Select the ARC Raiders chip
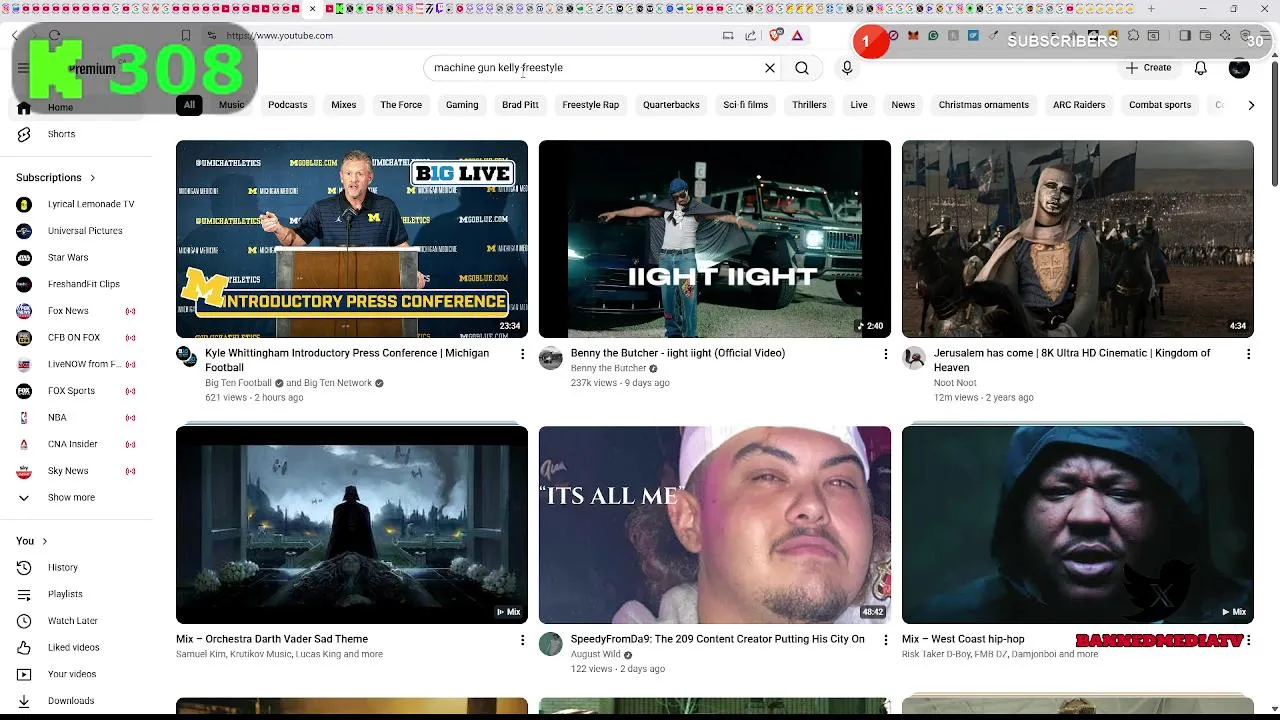This screenshot has height=720, width=1280. [1079, 105]
